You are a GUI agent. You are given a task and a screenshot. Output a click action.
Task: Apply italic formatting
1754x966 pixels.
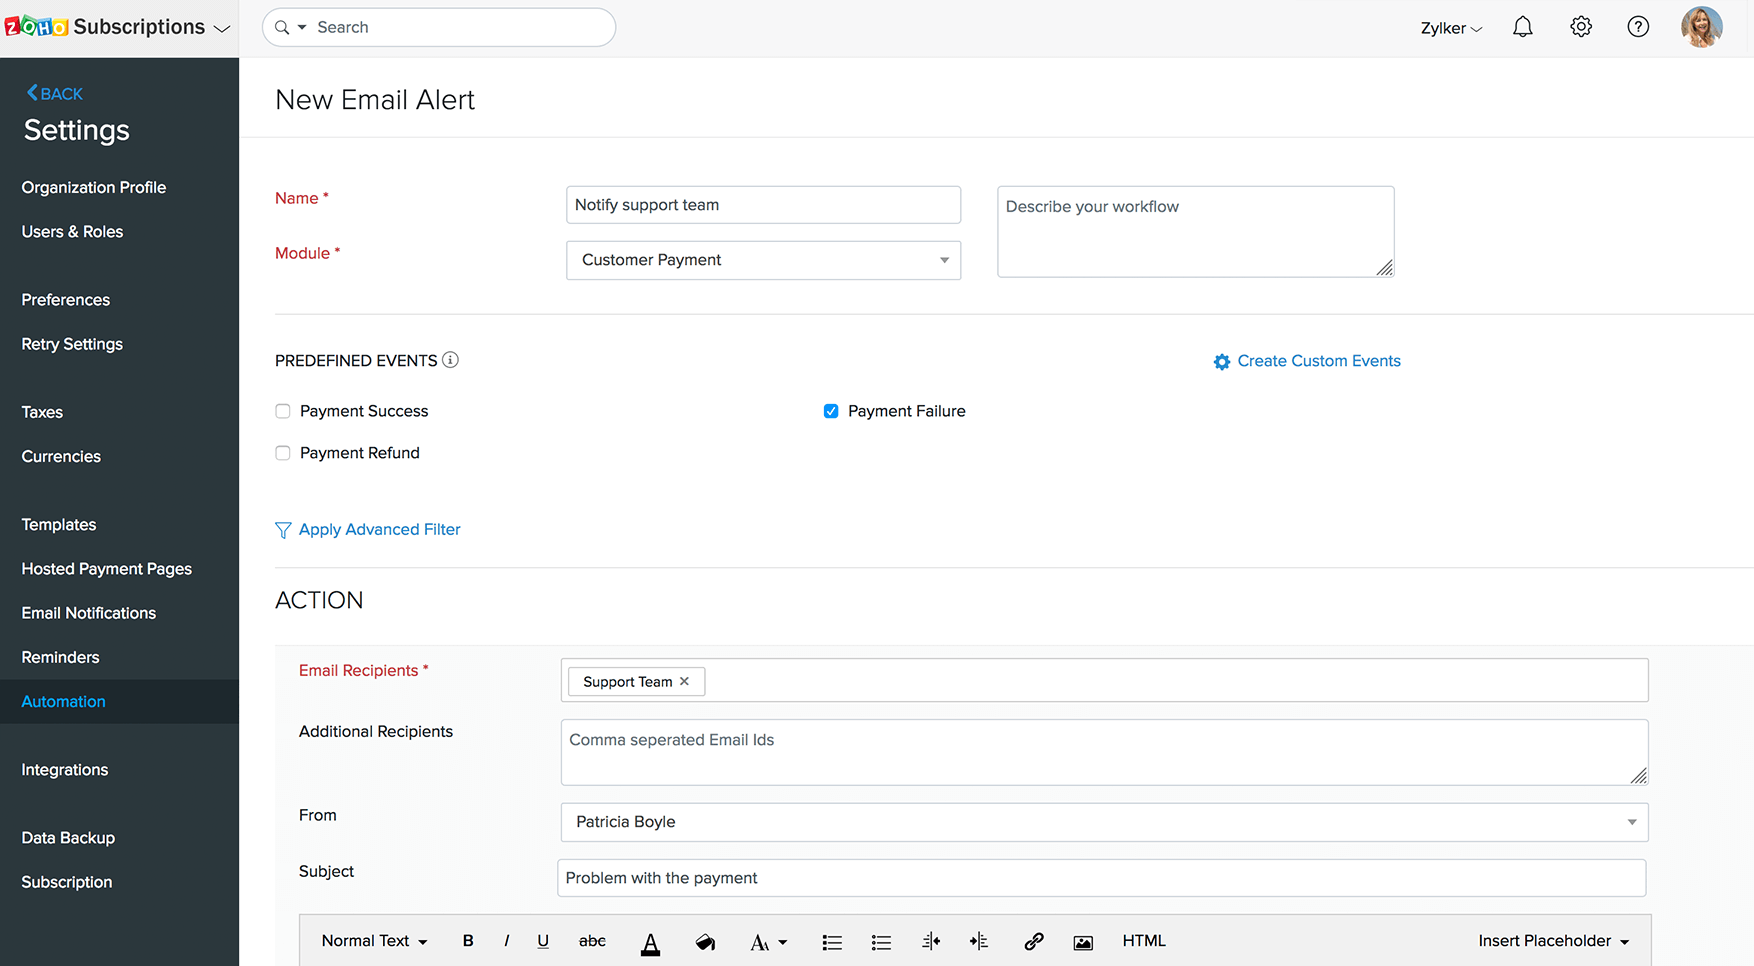pos(506,941)
